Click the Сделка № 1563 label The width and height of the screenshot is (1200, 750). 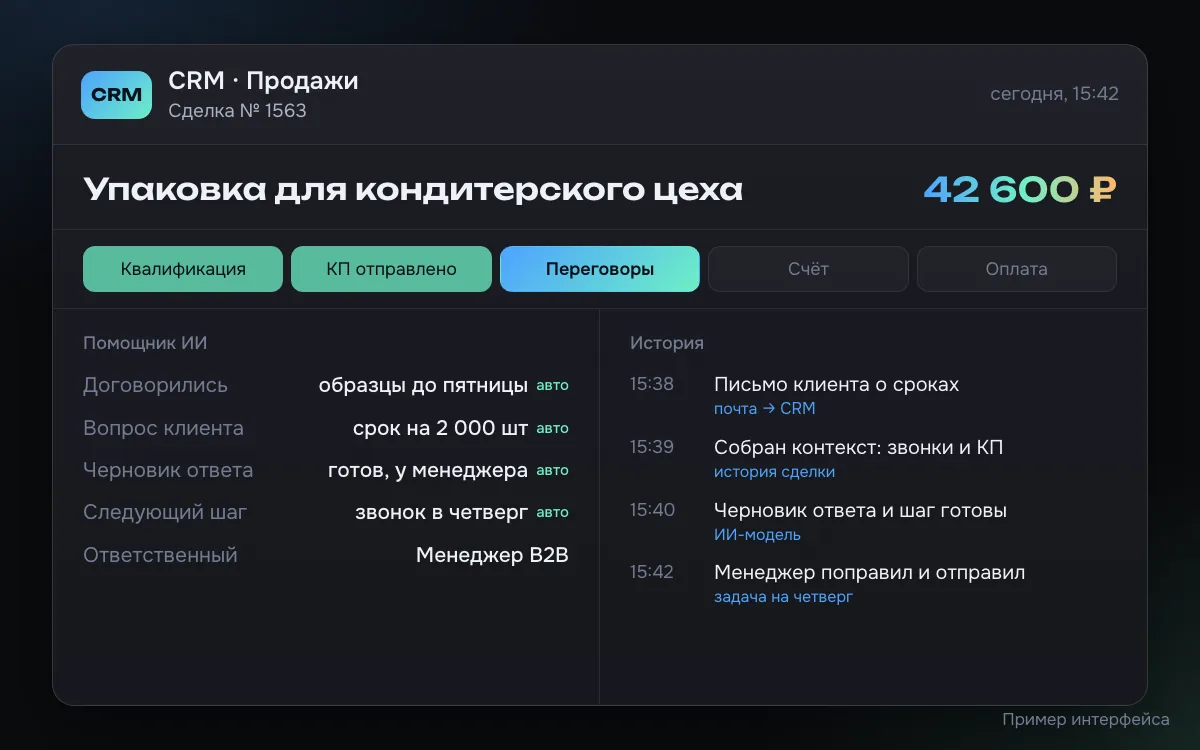(237, 111)
